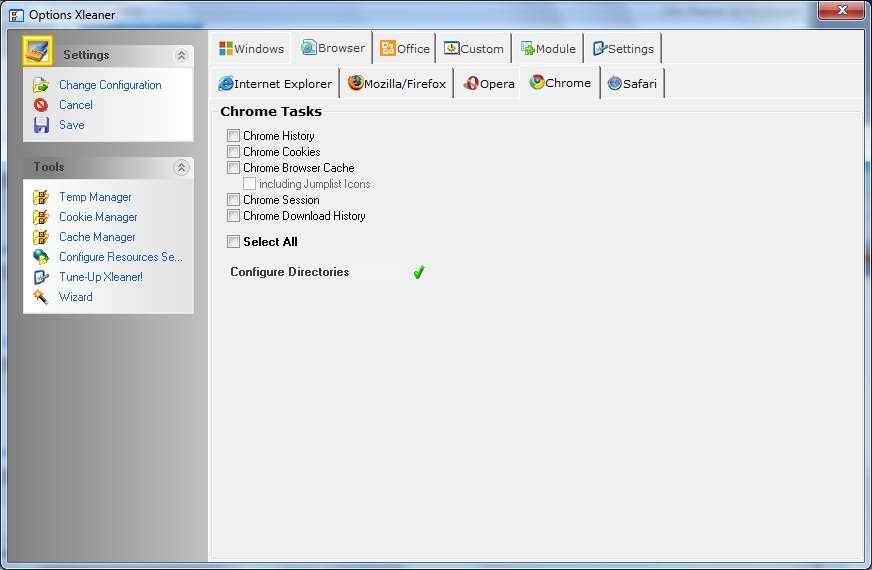This screenshot has width=872, height=570.
Task: Select the Chrome sub-tab
Action: [560, 82]
